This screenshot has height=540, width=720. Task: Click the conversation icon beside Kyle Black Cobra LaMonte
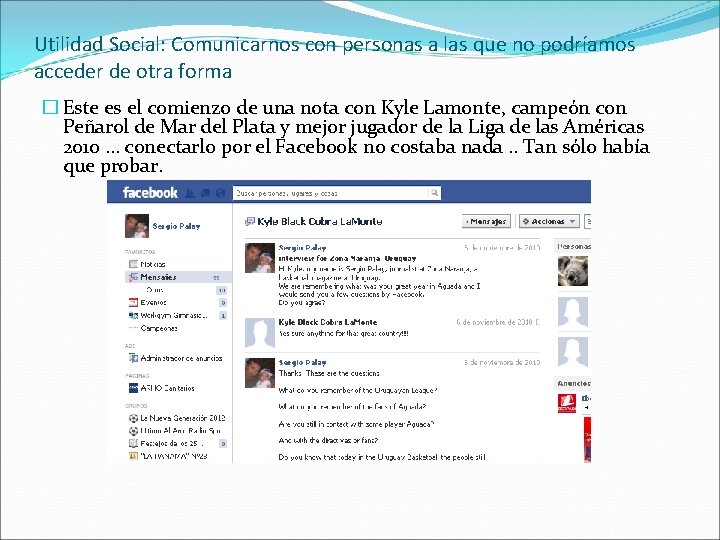[249, 222]
